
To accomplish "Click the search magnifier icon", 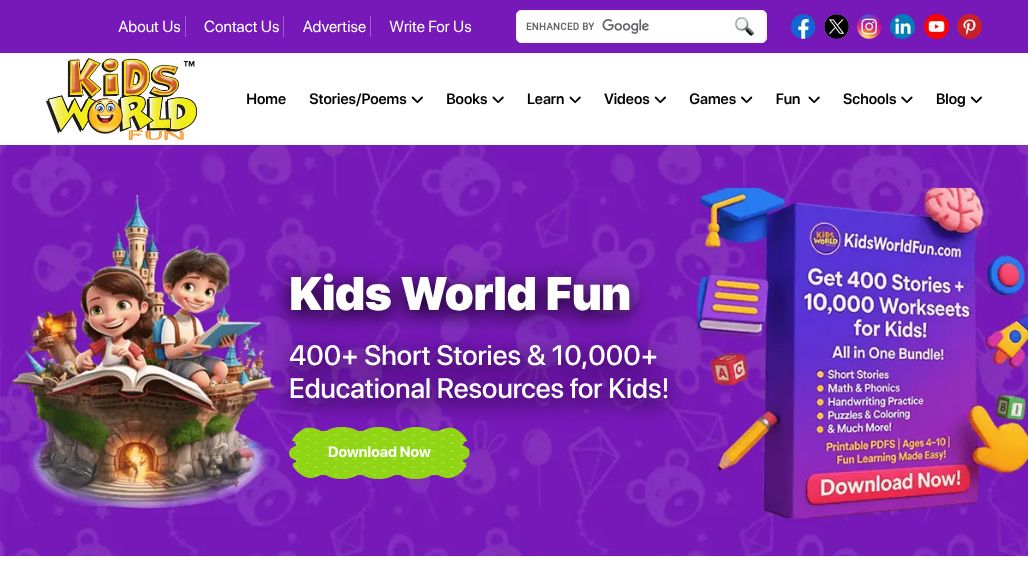I will [744, 27].
